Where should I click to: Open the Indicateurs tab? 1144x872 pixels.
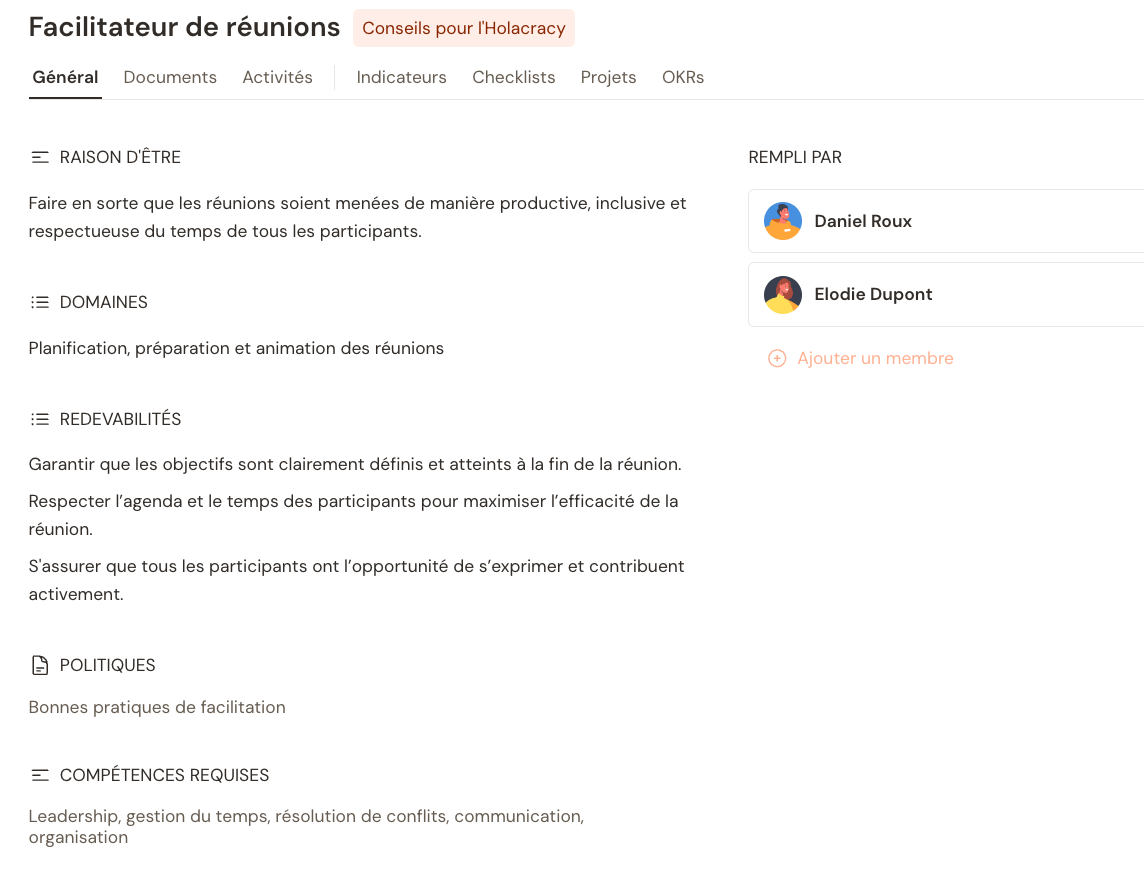[401, 77]
